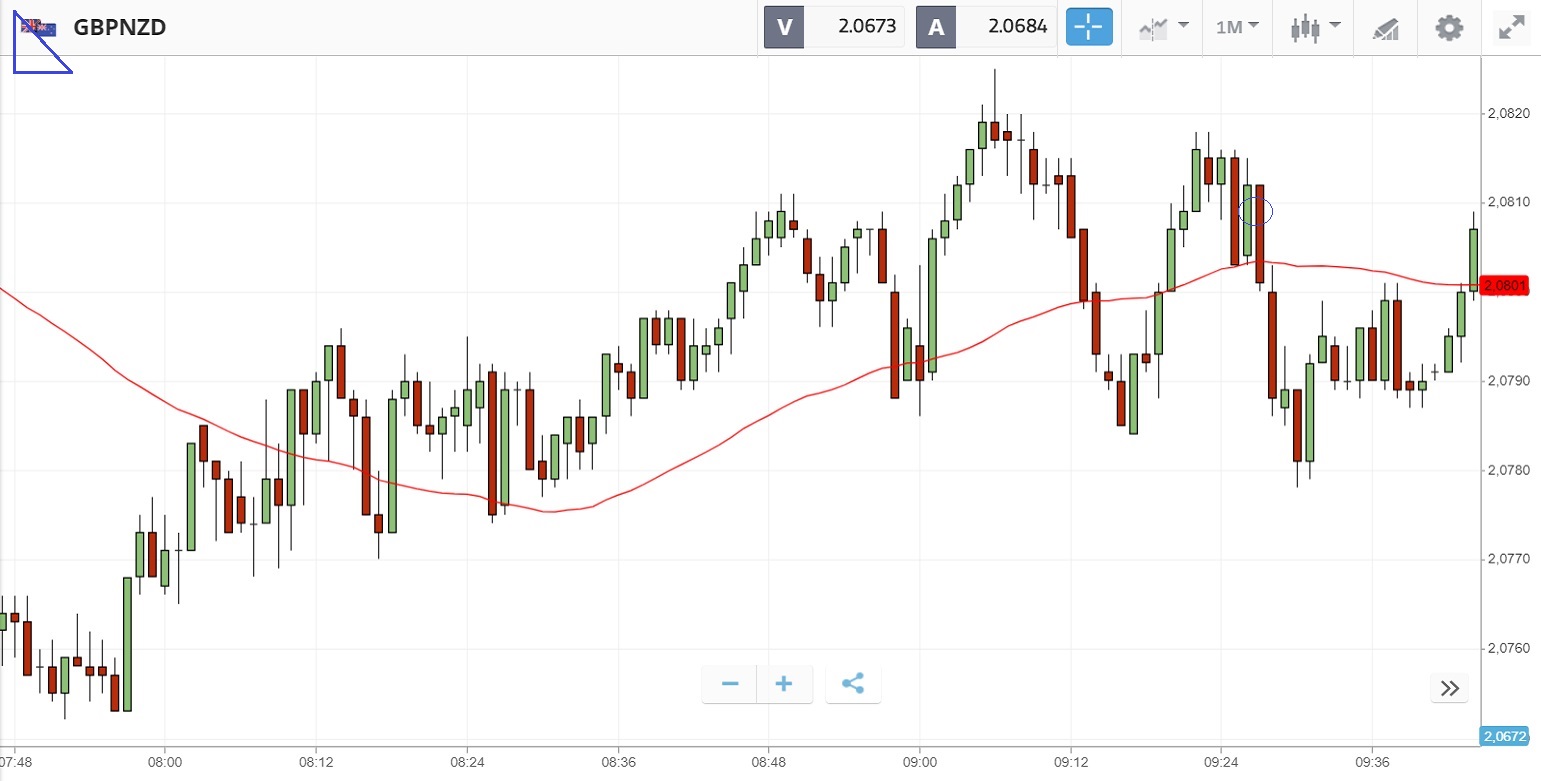Open the compare/indicators chart dropdown
Screen dimensions: 1541x781
1163,27
